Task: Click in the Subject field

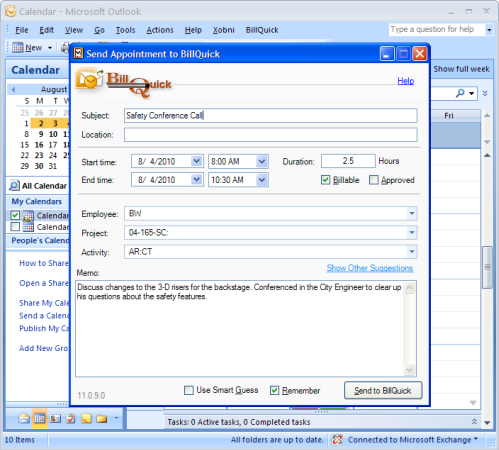Action: click(x=271, y=116)
